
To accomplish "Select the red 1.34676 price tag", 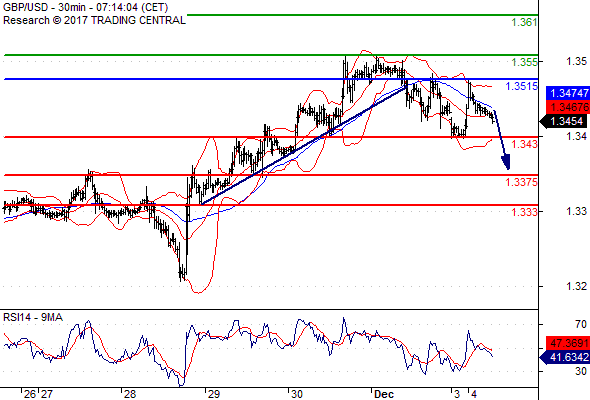I will point(567,107).
